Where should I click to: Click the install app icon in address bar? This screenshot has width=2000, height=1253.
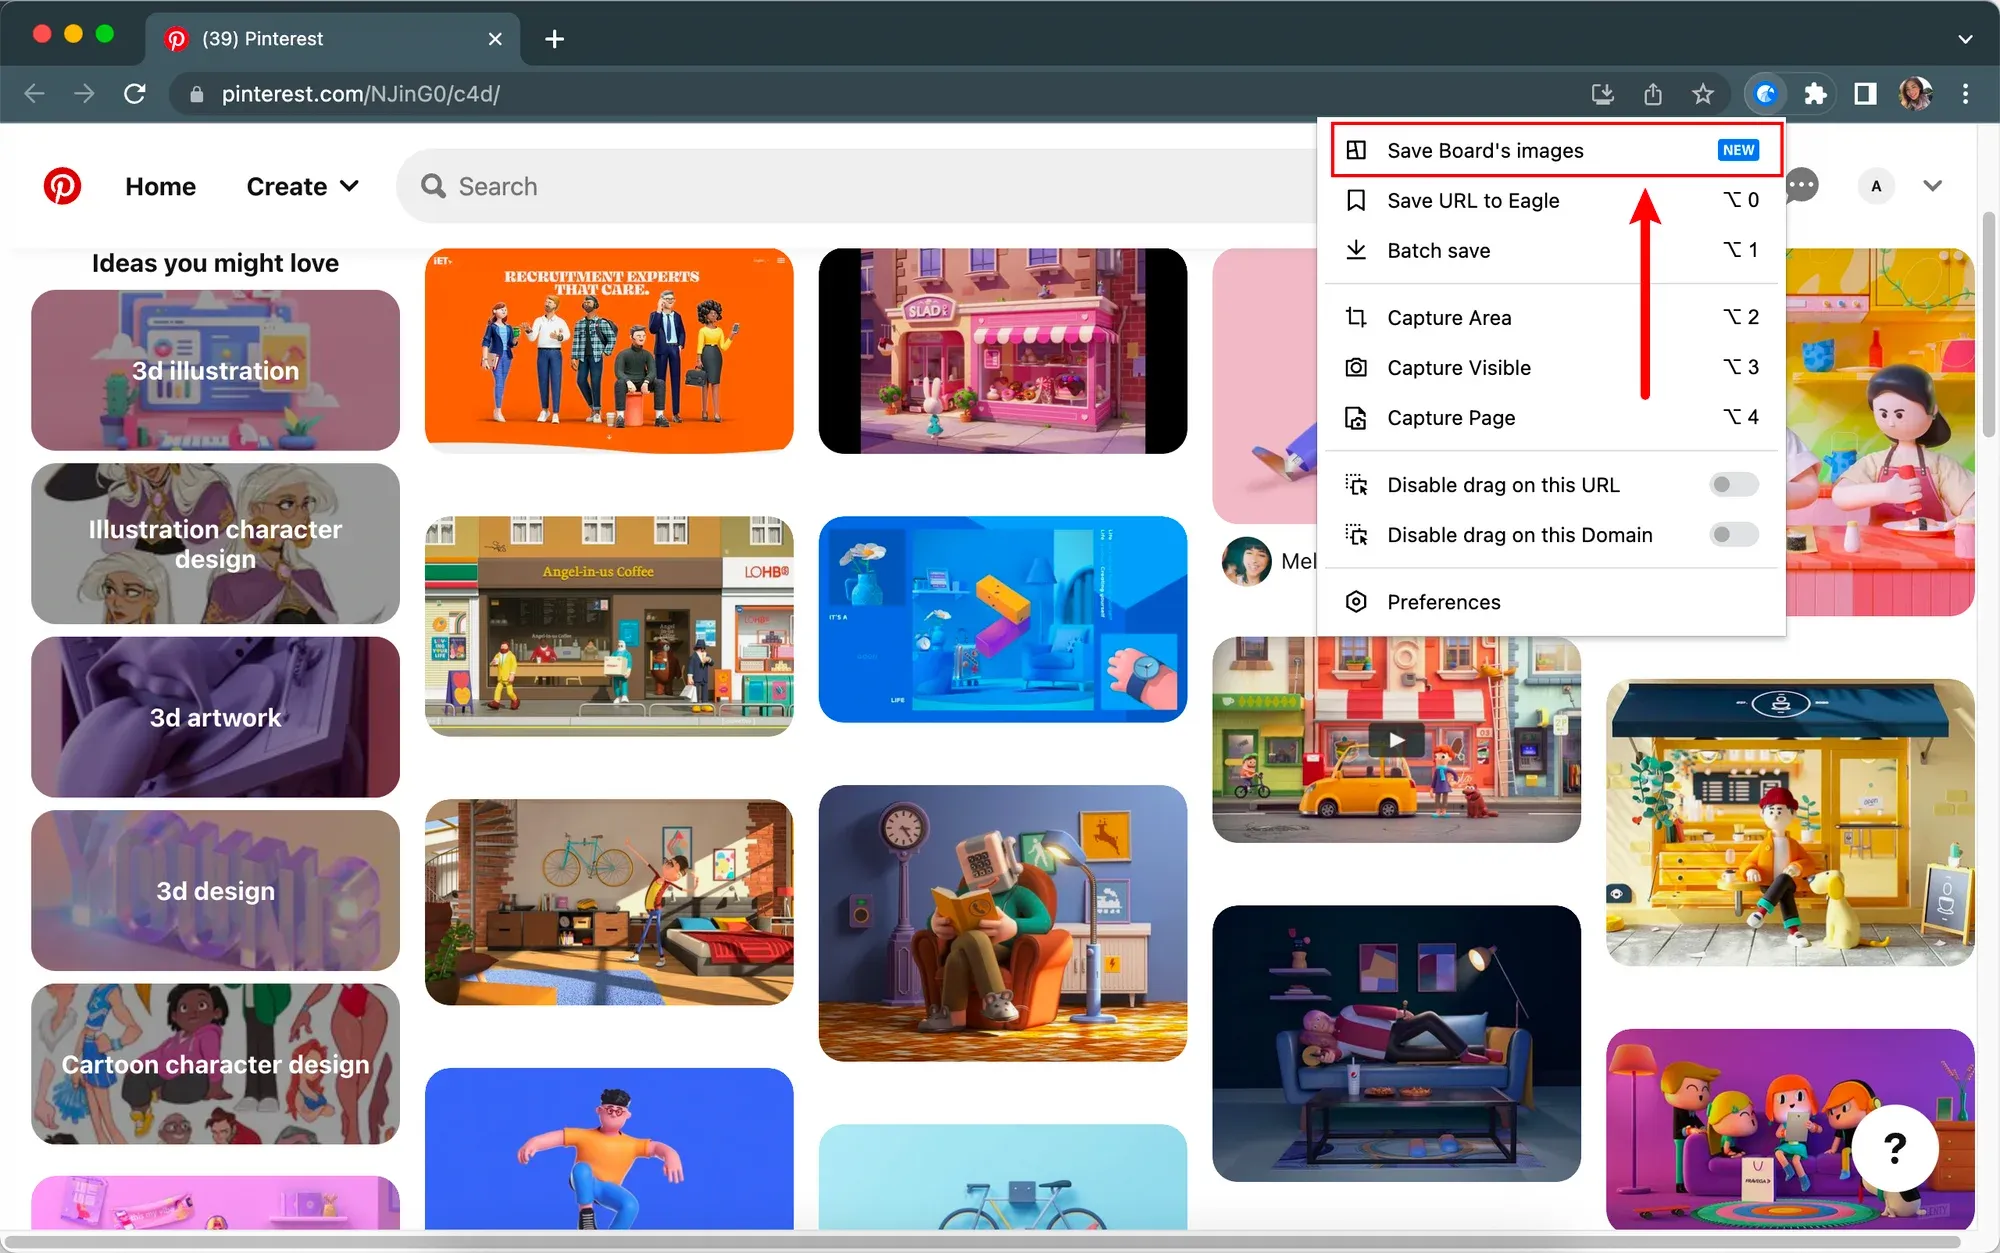1603,94
